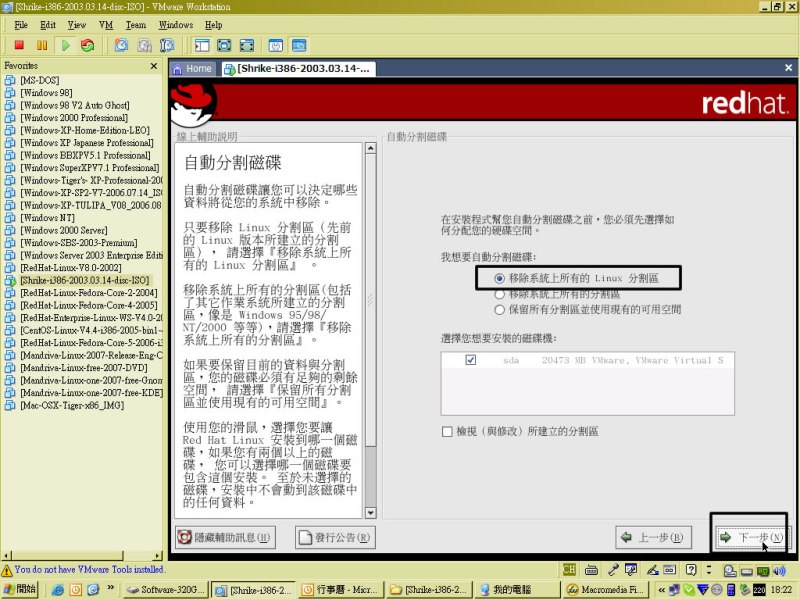The width and height of the screenshot is (800, 600).
Task: Select [Mandriva-Linux-free-2007-DVD] in Favorites
Action: [84, 368]
